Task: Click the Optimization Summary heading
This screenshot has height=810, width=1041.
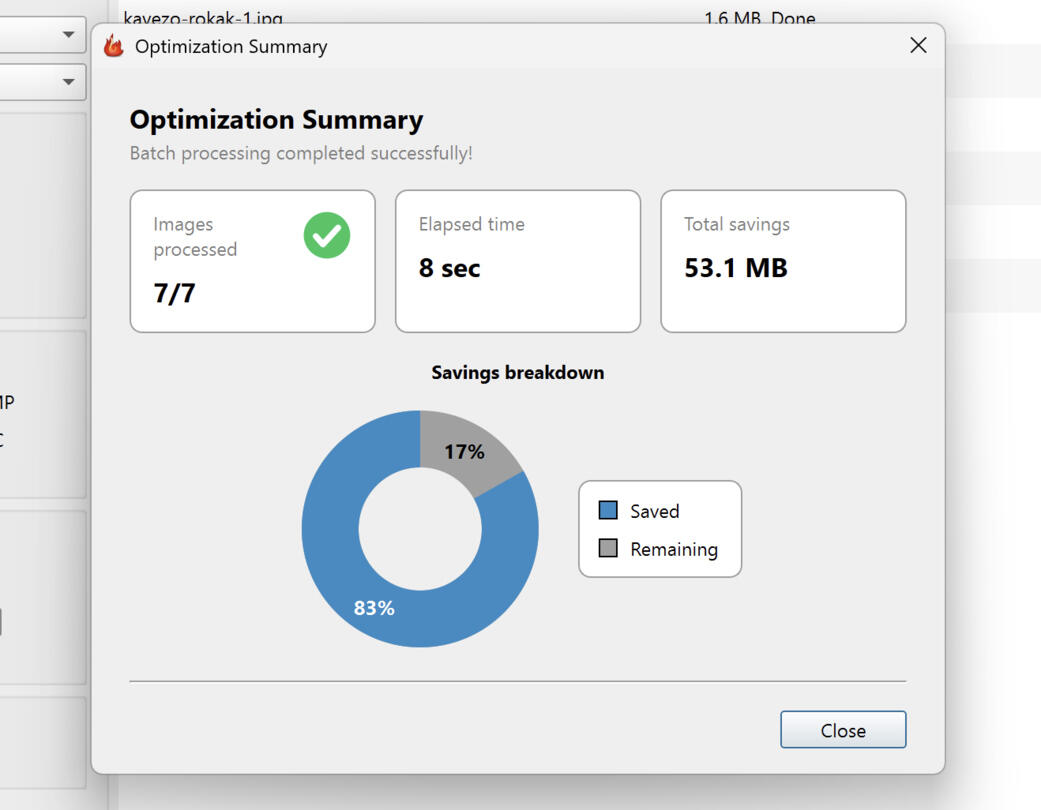Action: 276,120
